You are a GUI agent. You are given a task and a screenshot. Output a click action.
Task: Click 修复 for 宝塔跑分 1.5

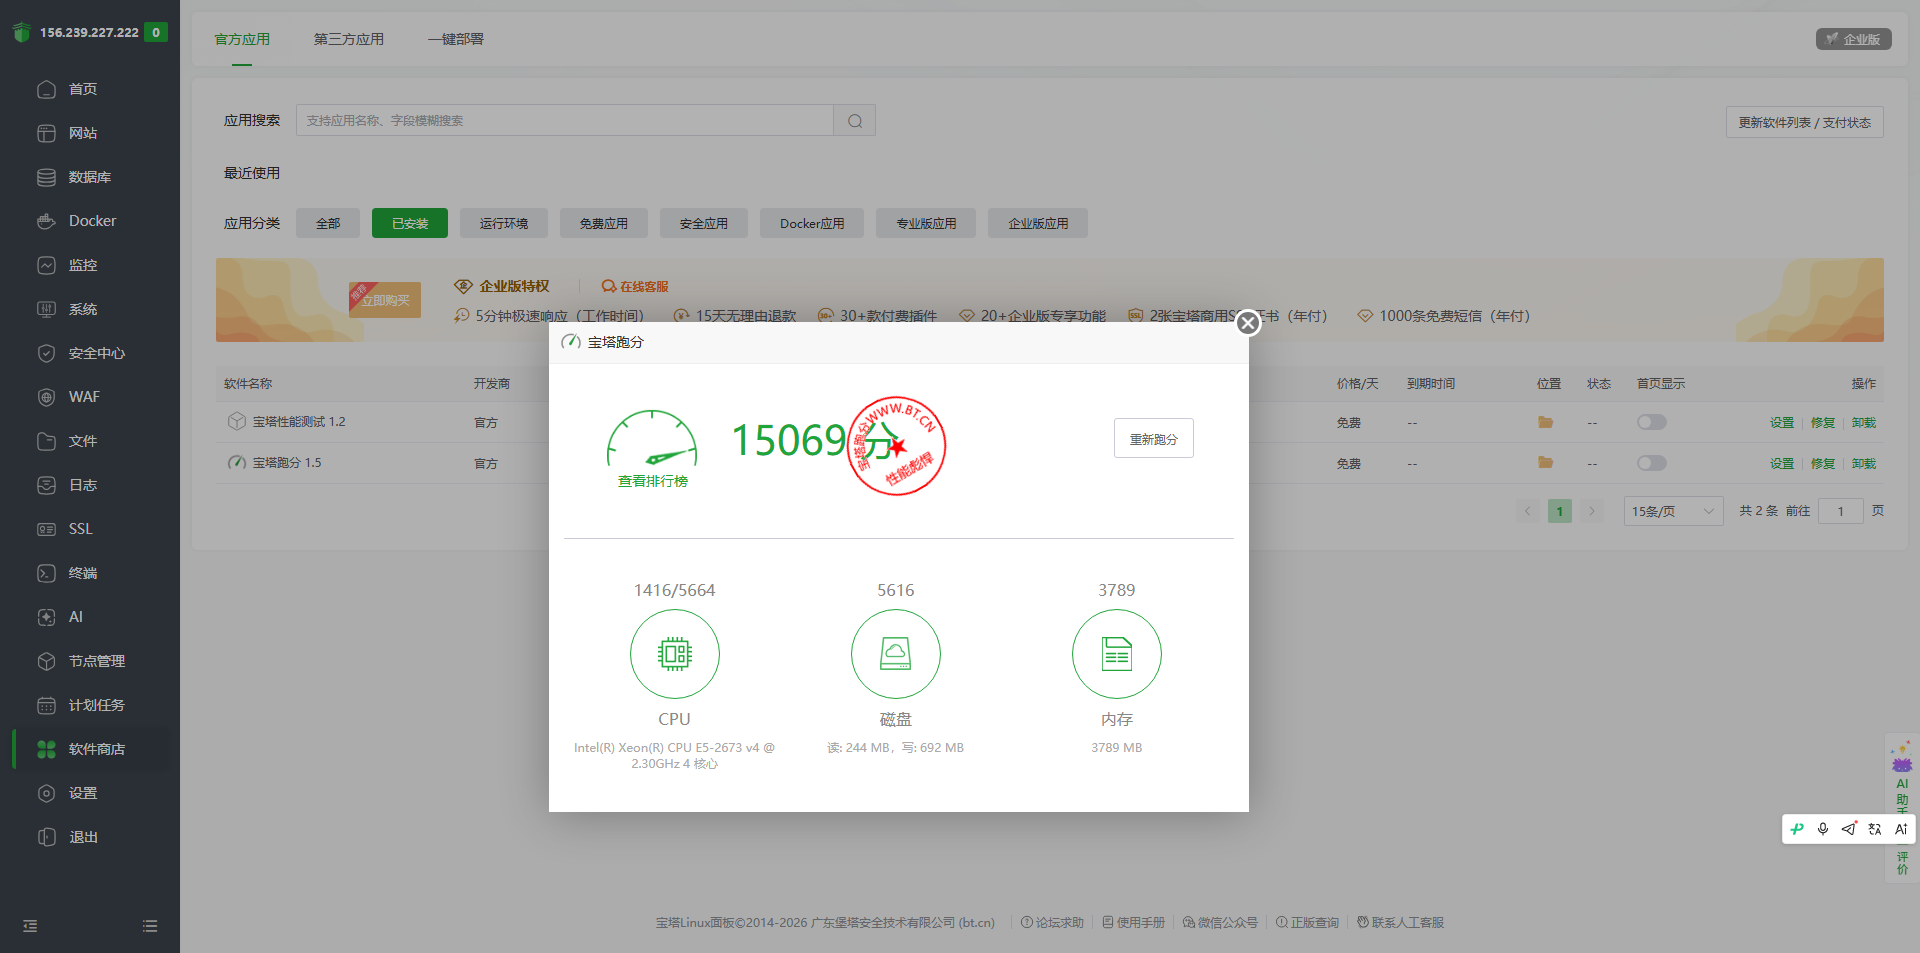[1823, 464]
